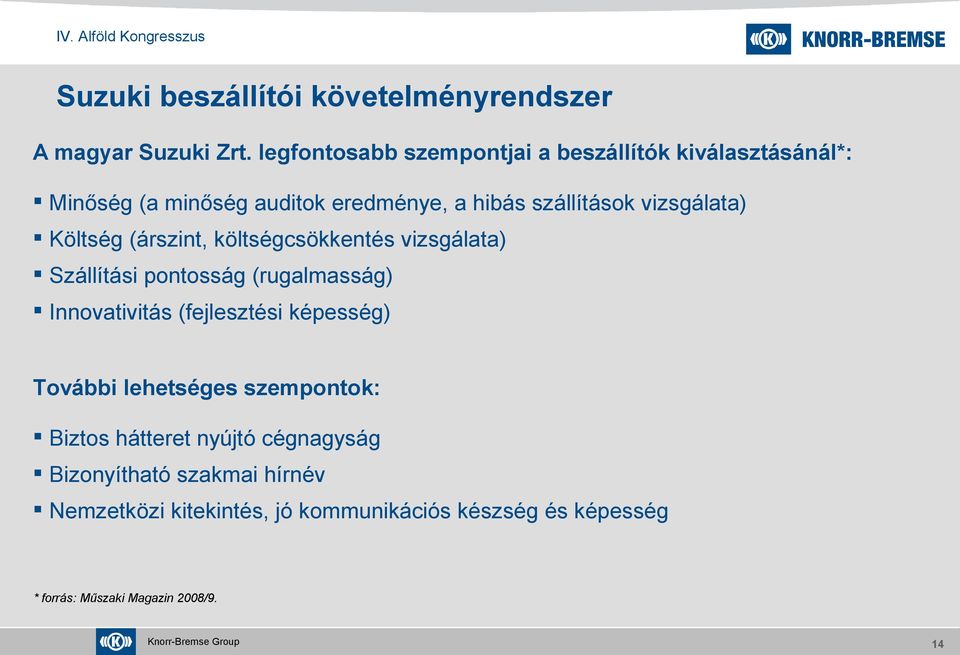Viewport: 960px width, 655px height.
Task: Click the slide page number 14
Action: pos(937,644)
